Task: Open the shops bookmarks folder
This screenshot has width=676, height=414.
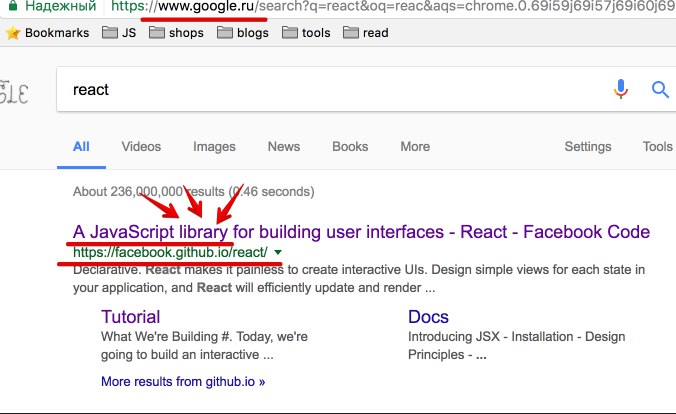Action: coord(176,33)
